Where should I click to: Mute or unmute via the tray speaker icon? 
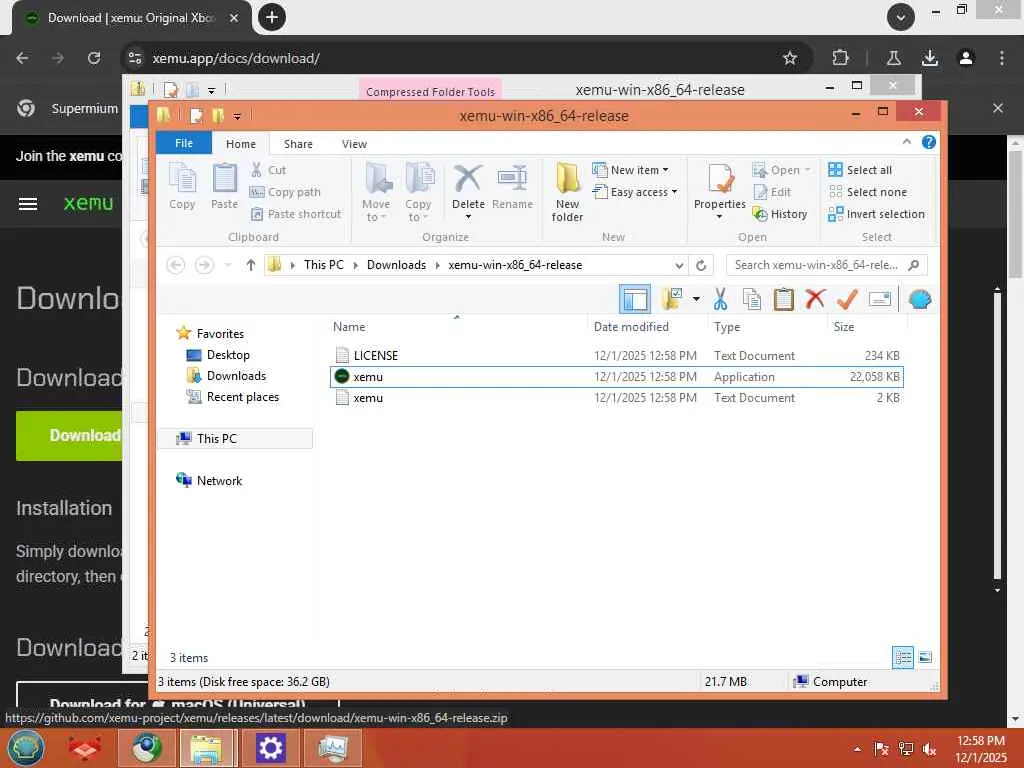[x=930, y=749]
